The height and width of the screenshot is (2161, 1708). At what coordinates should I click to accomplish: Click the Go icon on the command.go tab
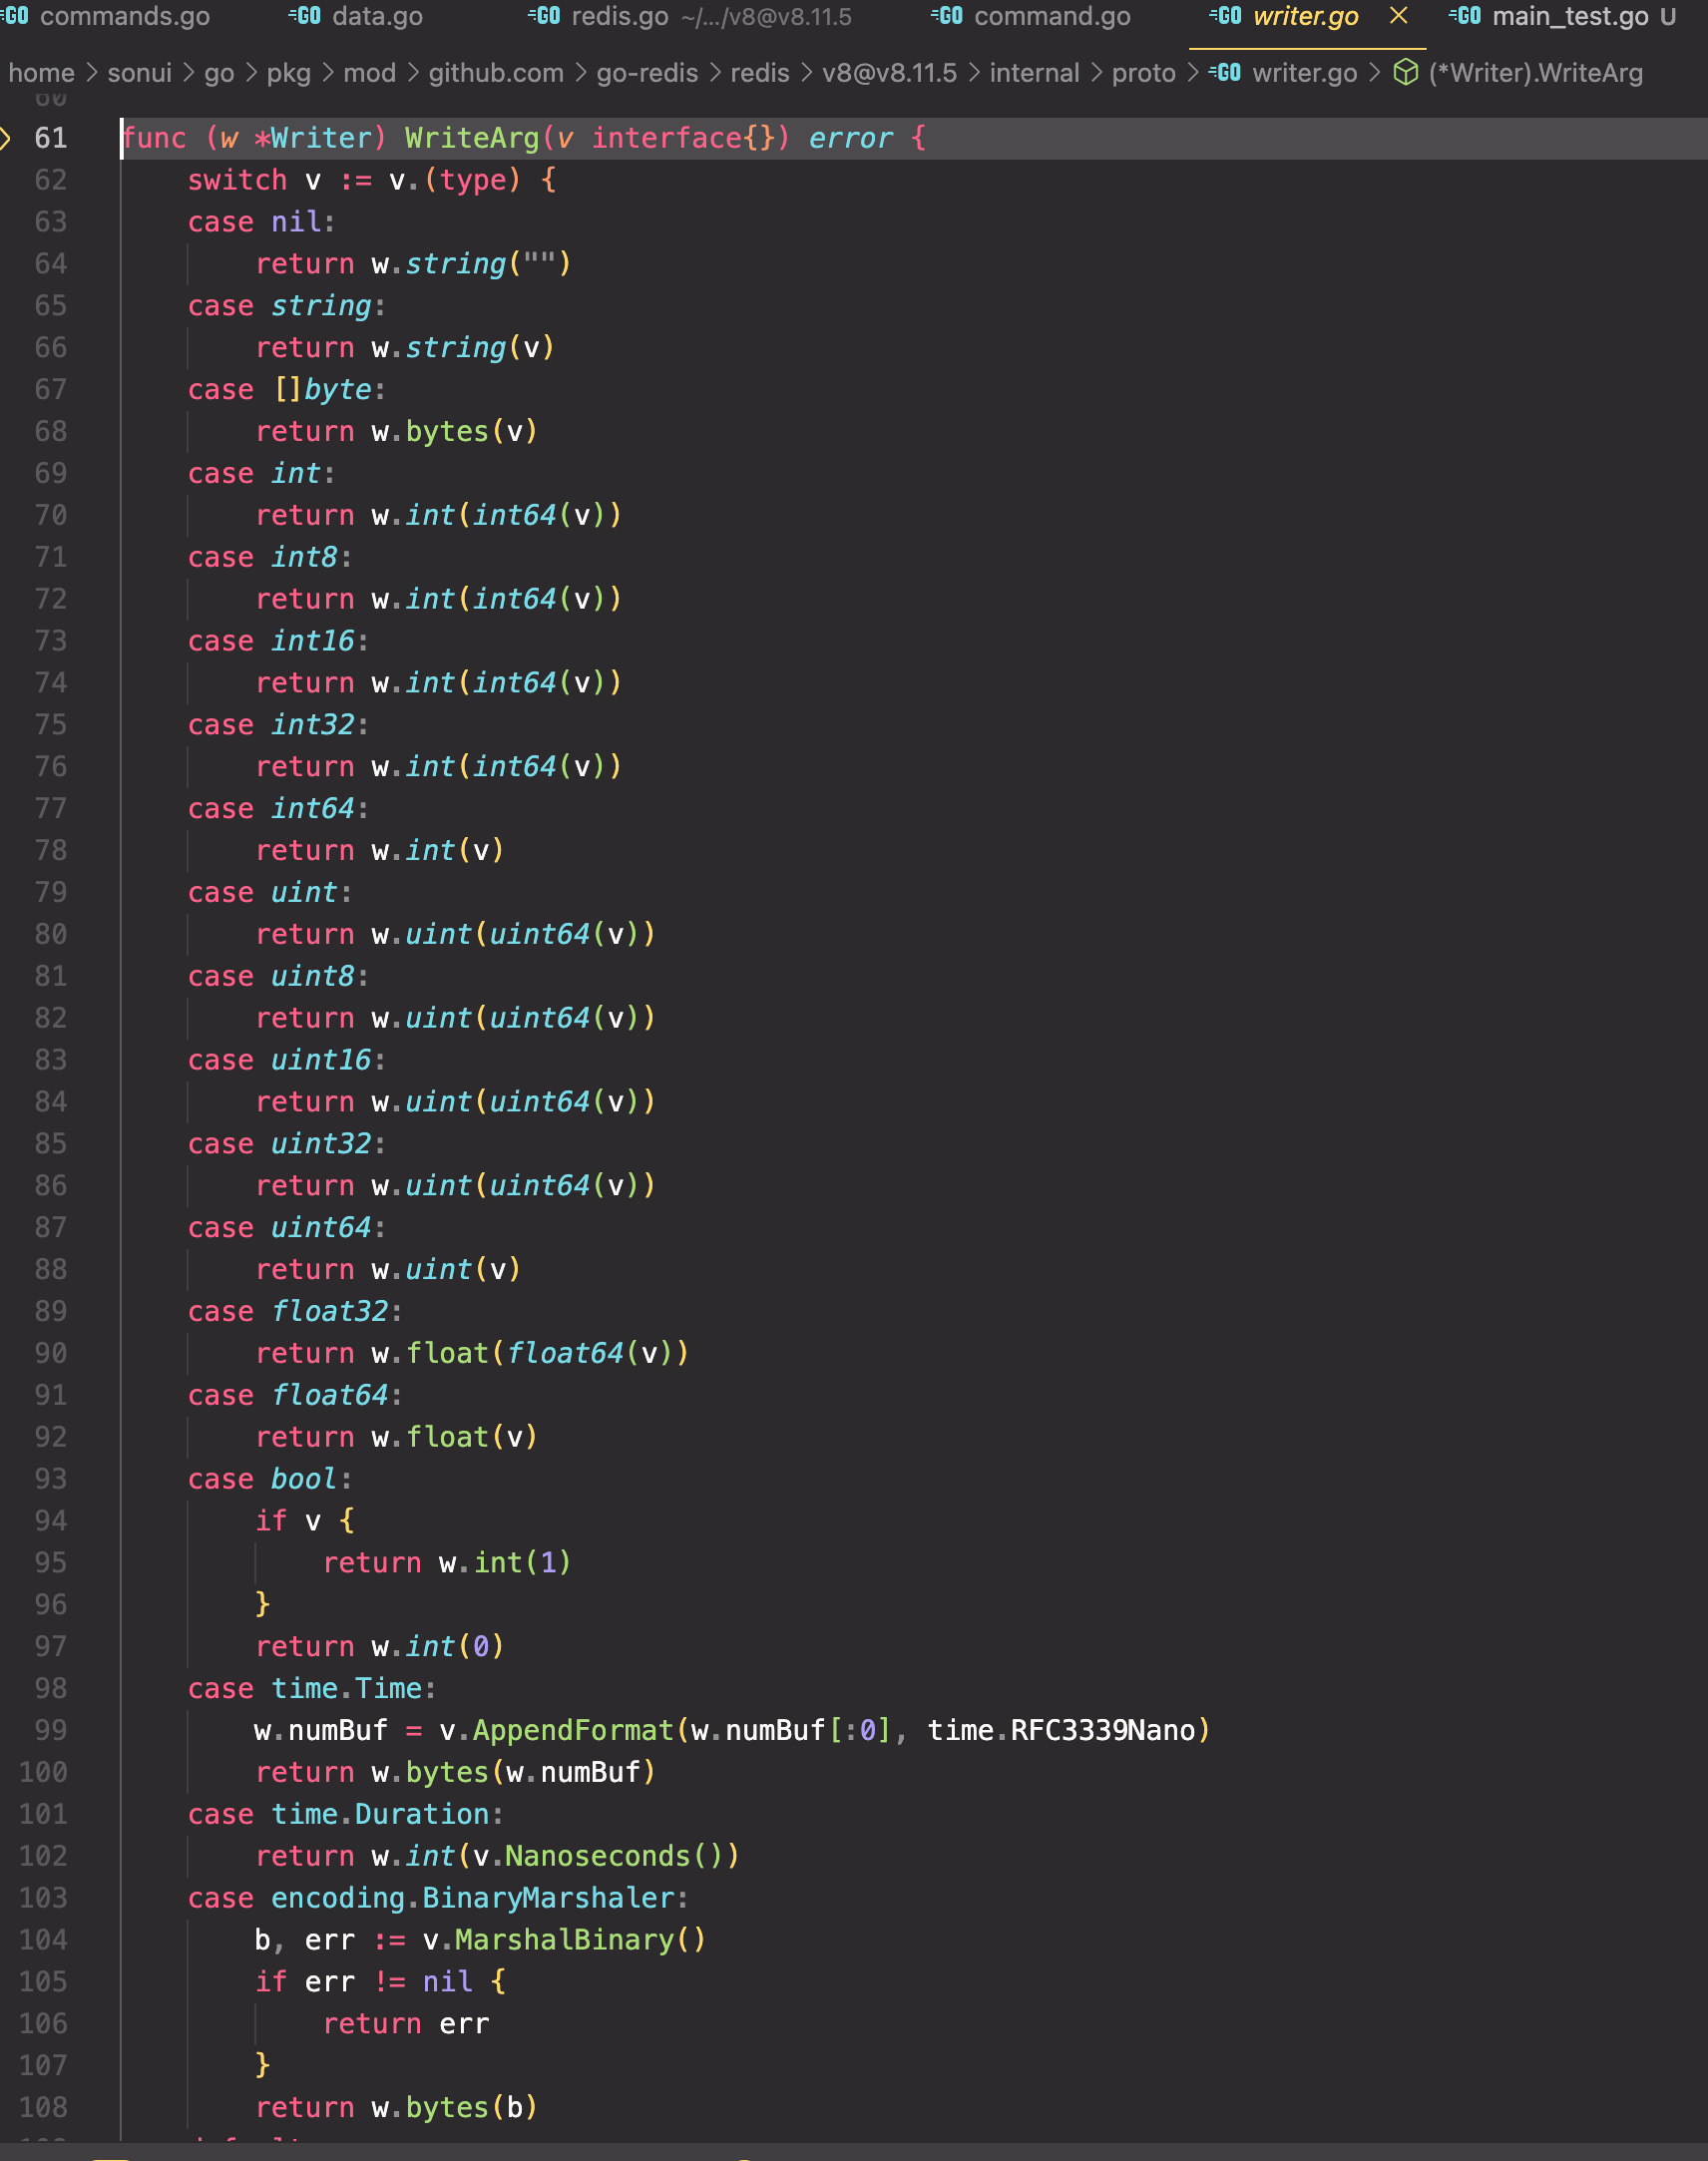(948, 16)
